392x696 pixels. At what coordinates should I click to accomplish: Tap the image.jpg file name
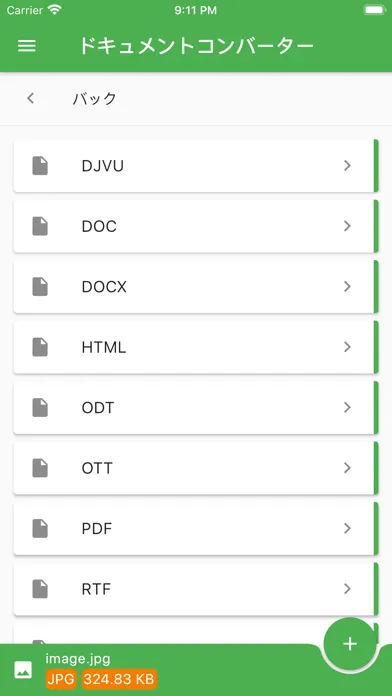78,659
